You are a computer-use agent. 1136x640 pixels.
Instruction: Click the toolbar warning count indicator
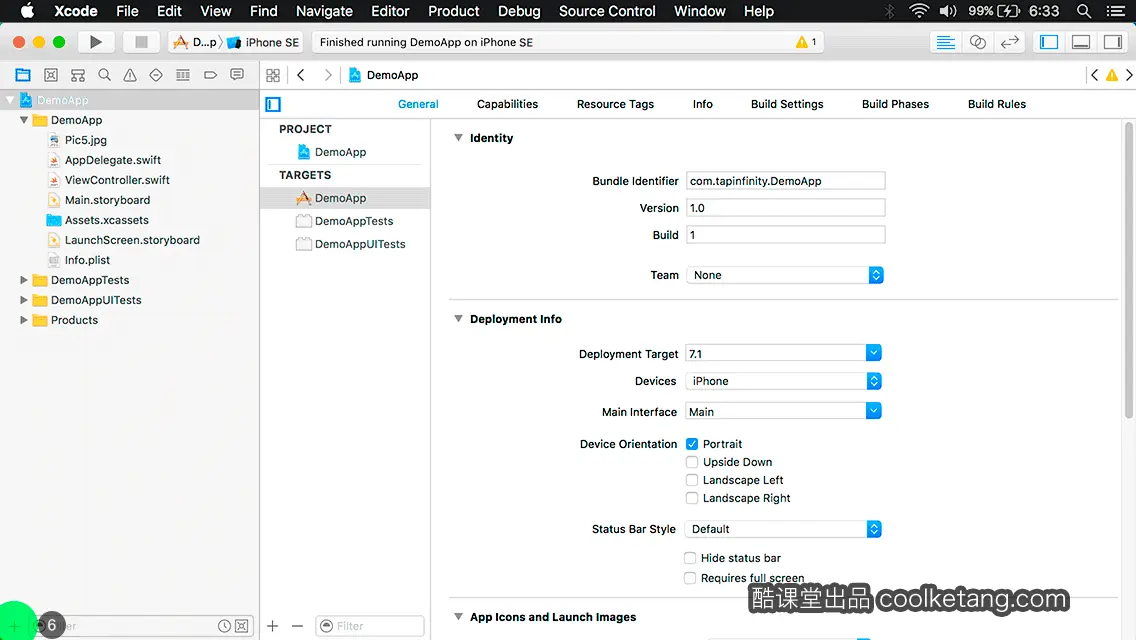pos(806,42)
